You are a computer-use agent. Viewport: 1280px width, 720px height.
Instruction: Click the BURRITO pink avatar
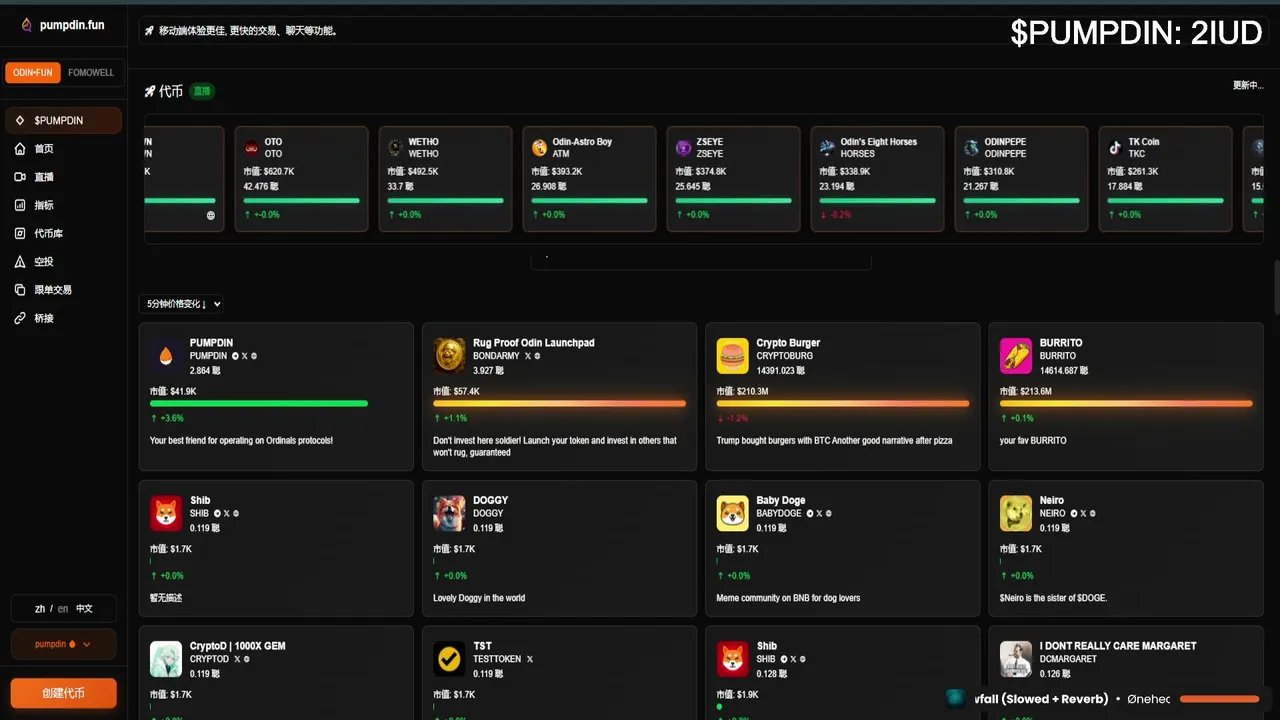pos(1016,355)
